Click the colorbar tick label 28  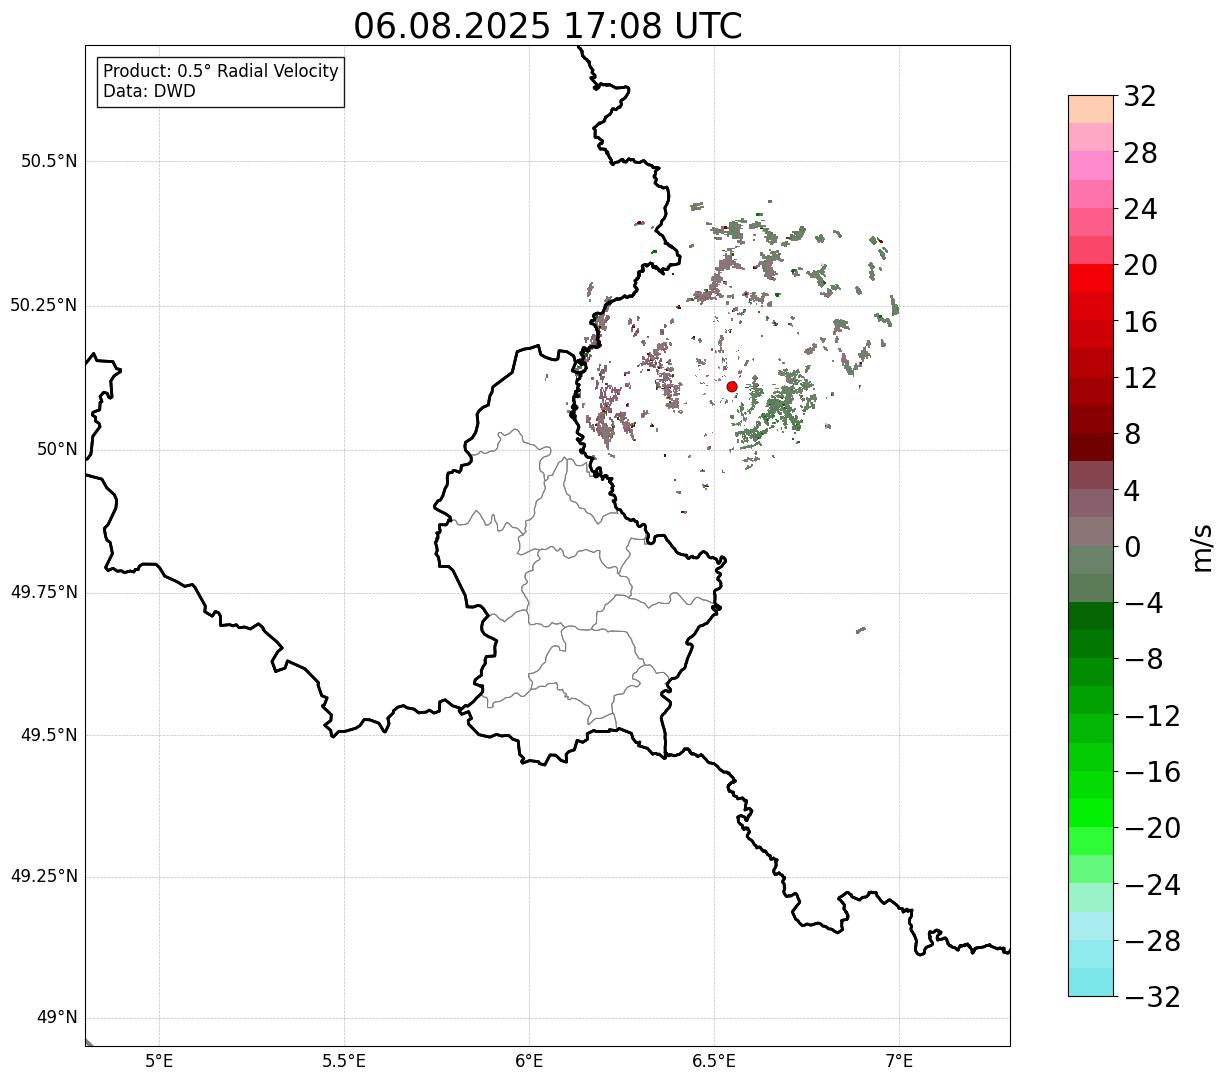coord(1140,153)
